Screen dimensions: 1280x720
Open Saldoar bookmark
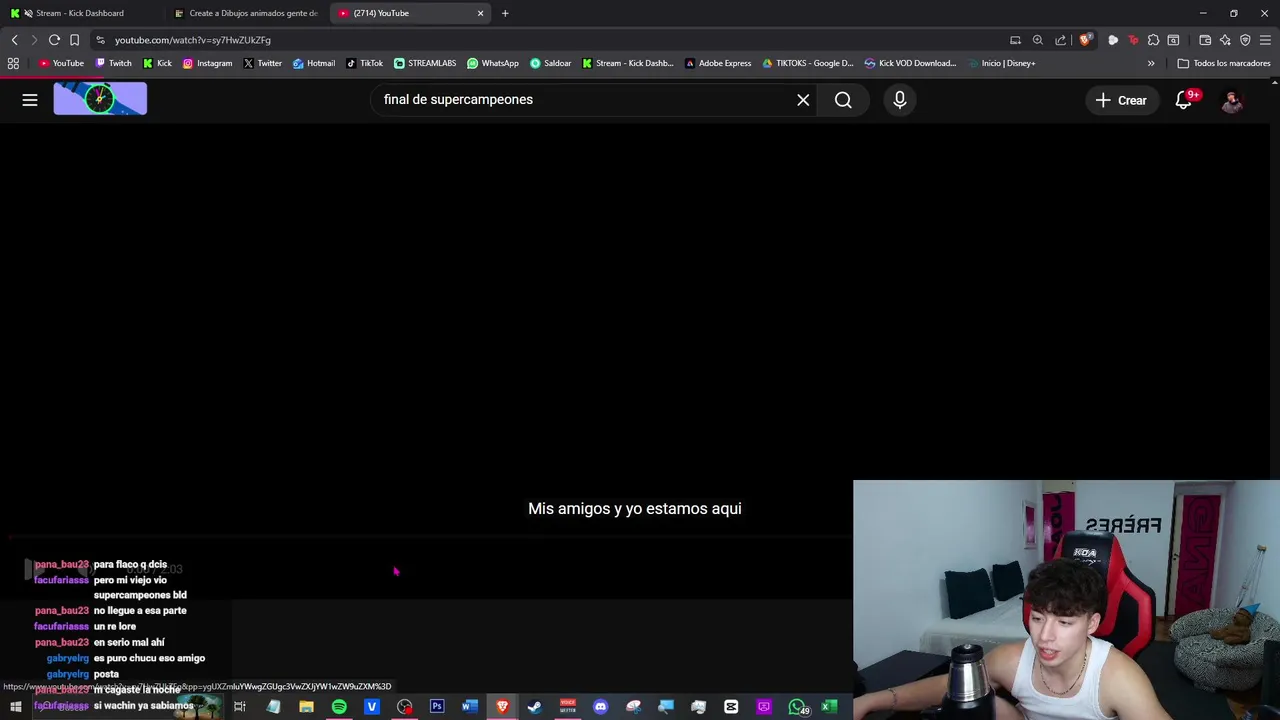click(551, 63)
